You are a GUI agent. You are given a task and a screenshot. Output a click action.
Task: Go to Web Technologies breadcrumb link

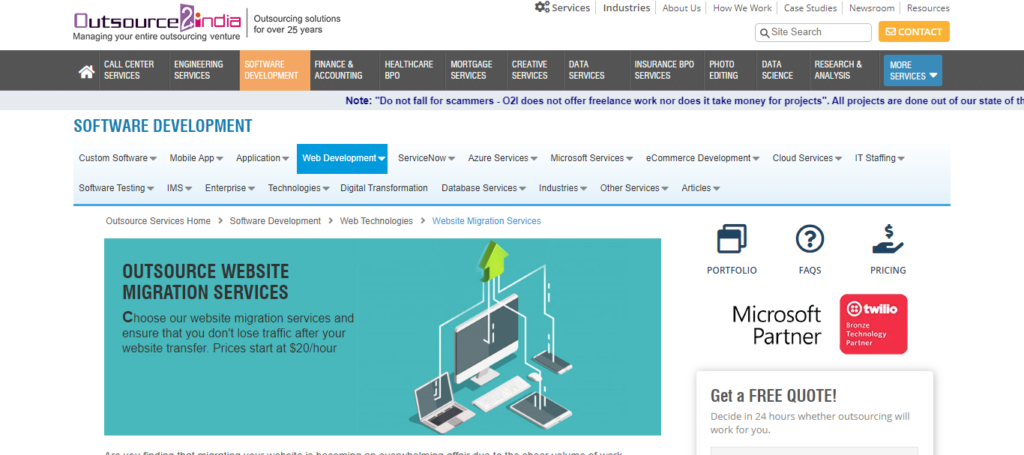(375, 221)
